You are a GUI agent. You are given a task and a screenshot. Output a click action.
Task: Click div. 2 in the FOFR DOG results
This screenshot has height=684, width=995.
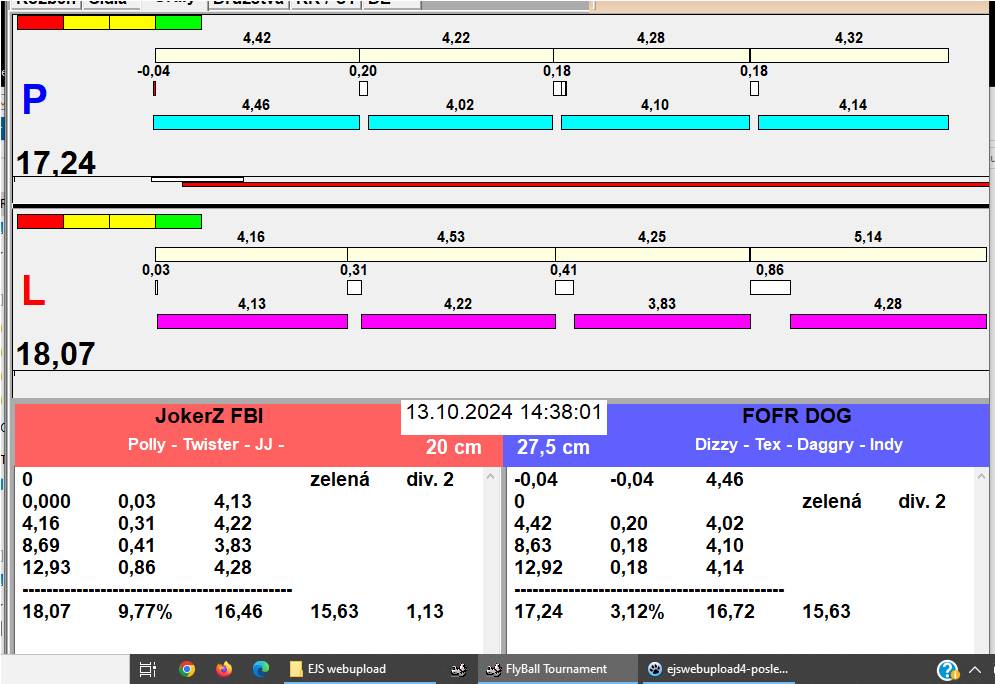click(x=921, y=502)
